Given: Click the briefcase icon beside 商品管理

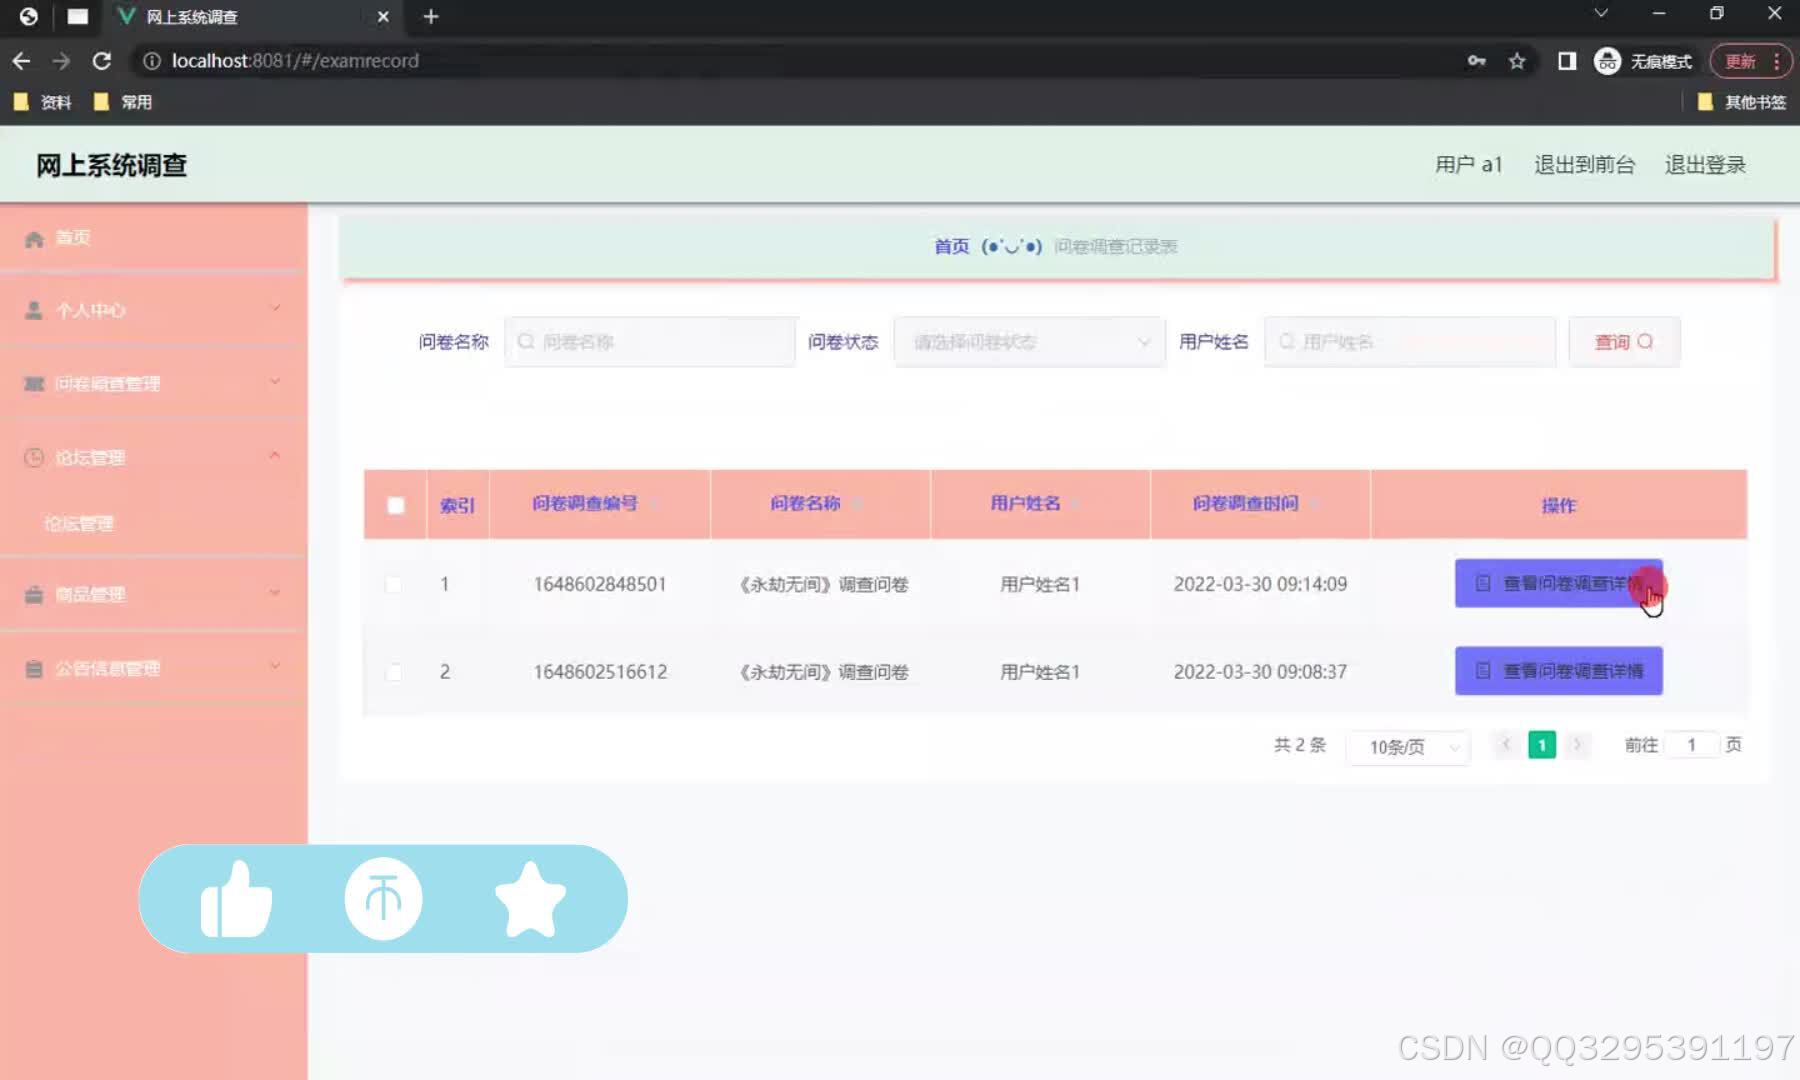Looking at the screenshot, I should click(34, 595).
